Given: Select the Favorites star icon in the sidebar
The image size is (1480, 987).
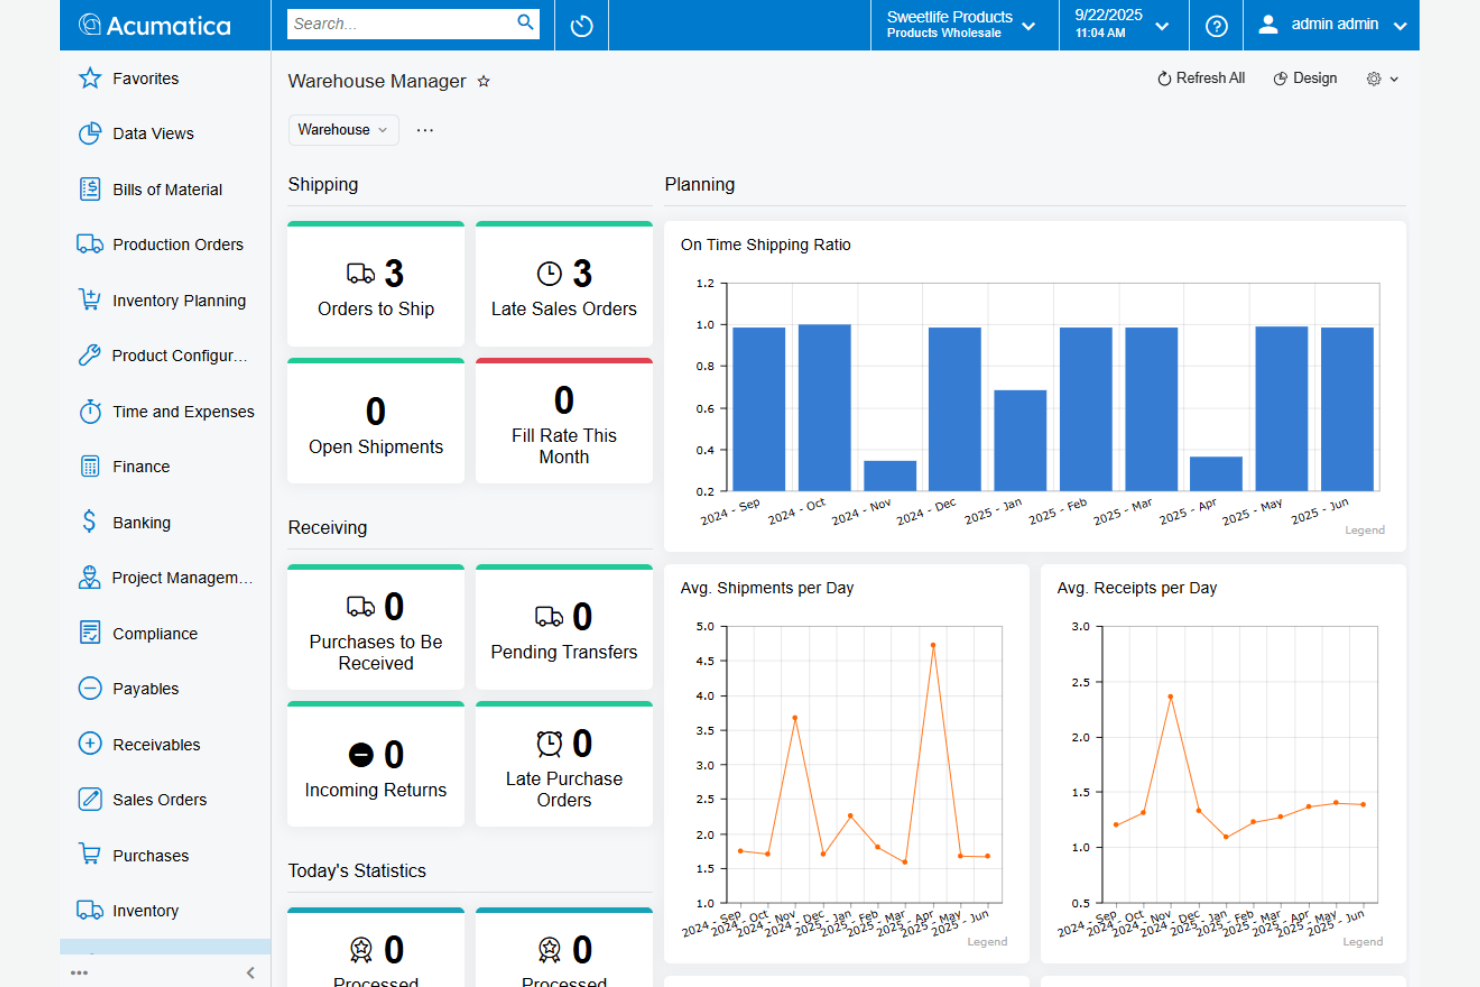Looking at the screenshot, I should 89,78.
